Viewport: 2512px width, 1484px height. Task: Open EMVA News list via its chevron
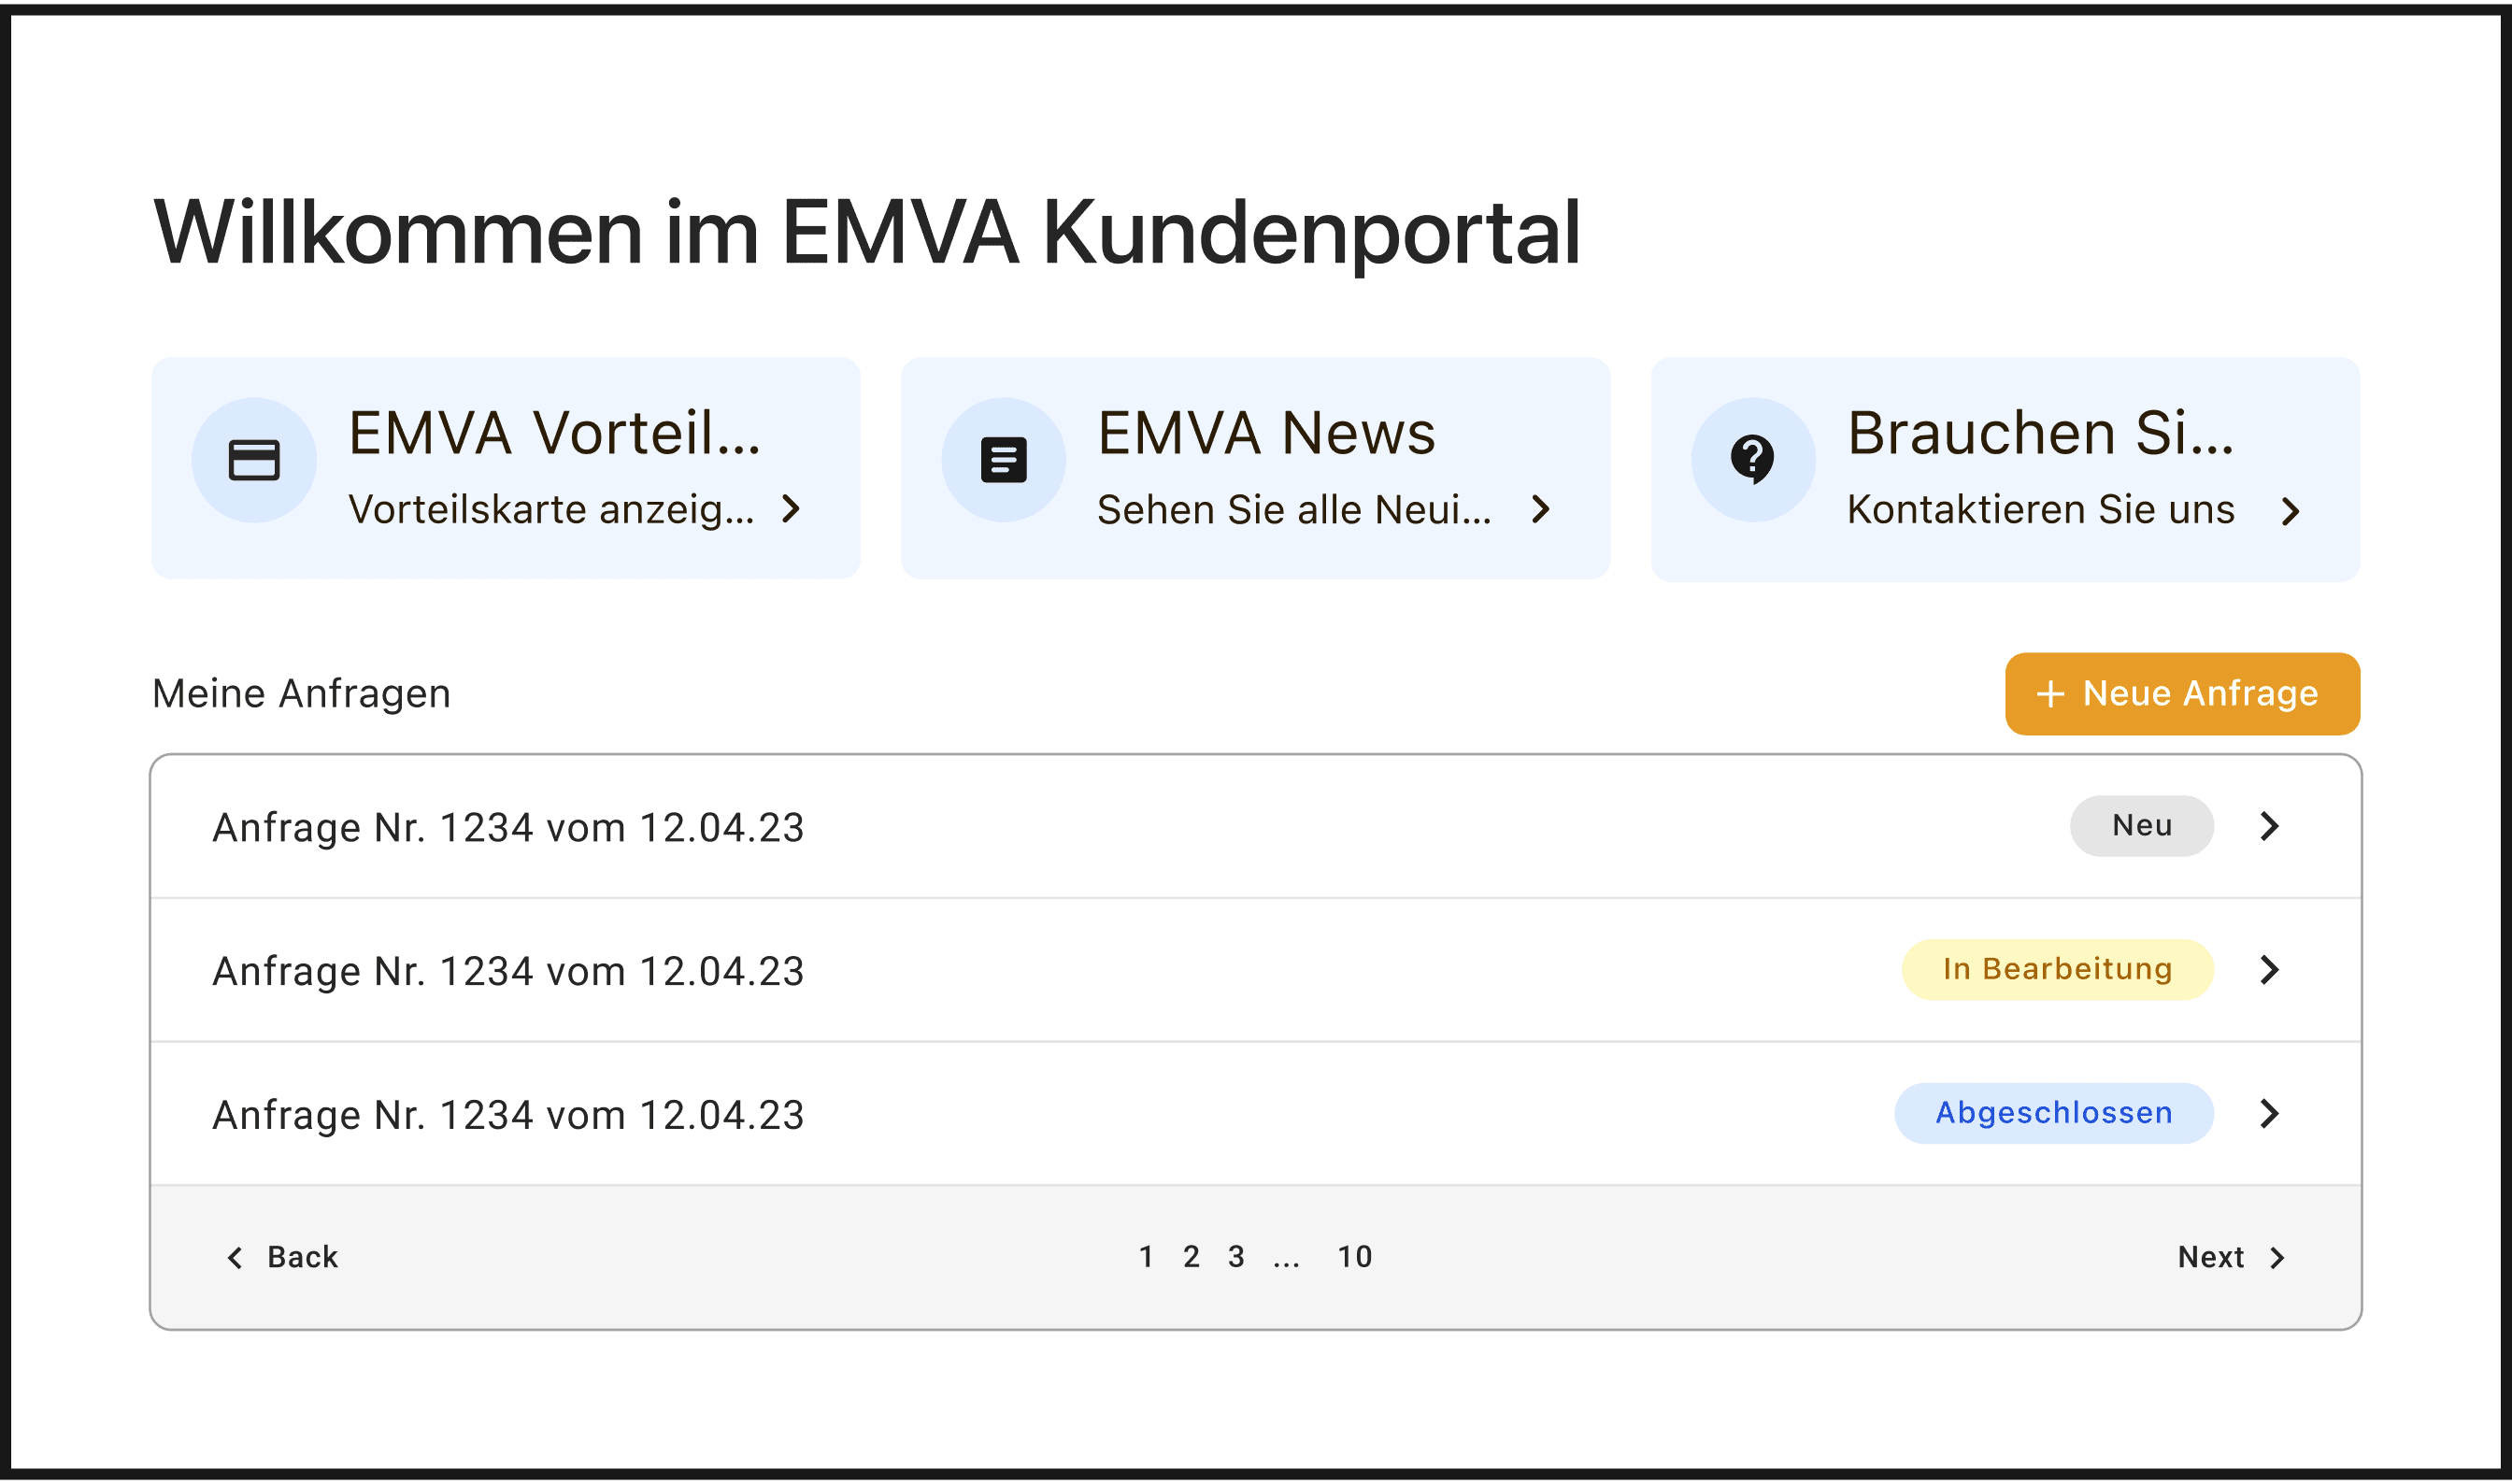(1541, 510)
